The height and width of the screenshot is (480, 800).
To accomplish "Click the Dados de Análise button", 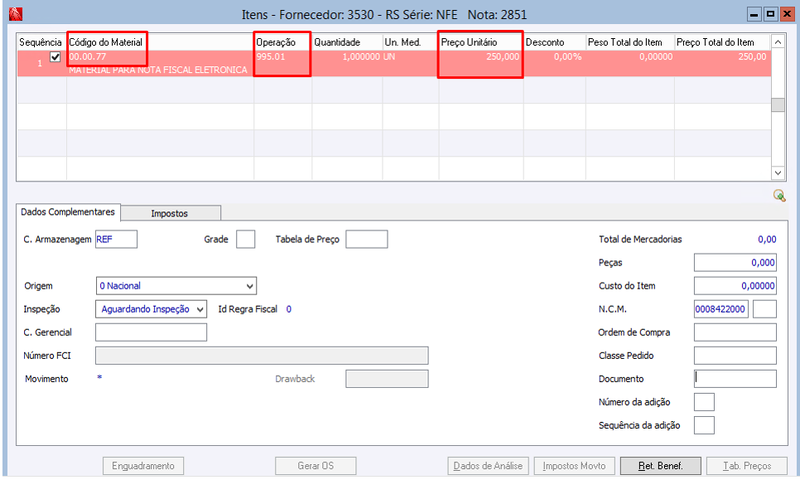I will [x=488, y=466].
